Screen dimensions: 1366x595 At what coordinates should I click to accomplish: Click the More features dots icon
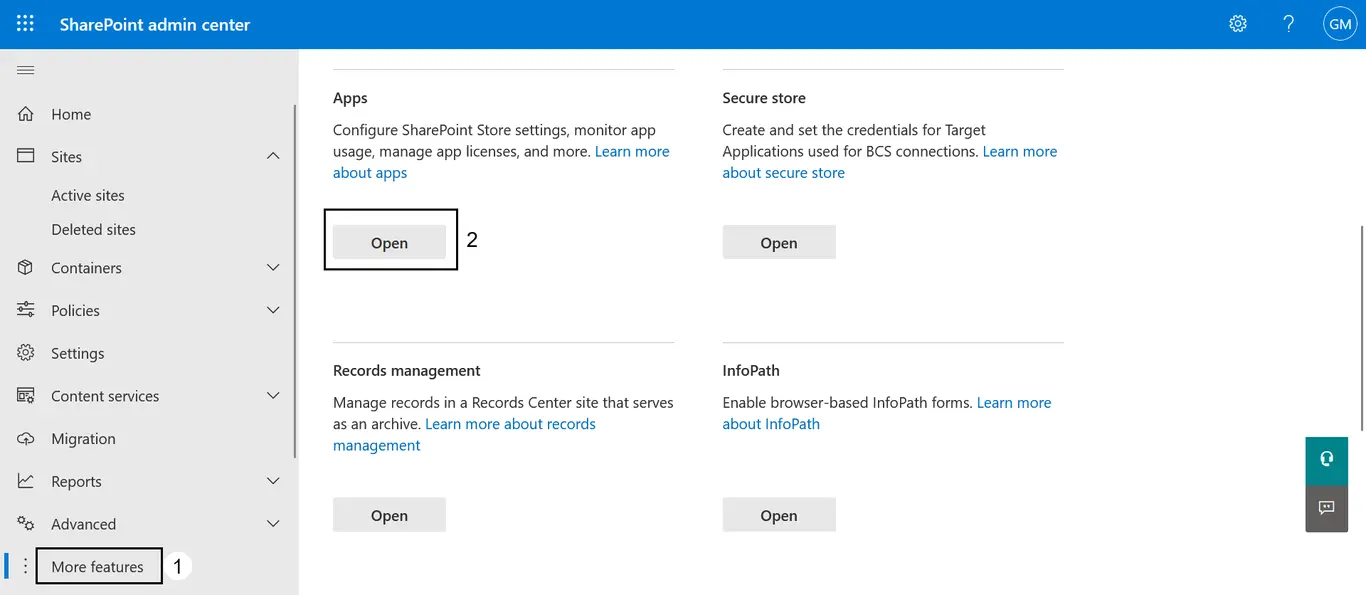(26, 567)
